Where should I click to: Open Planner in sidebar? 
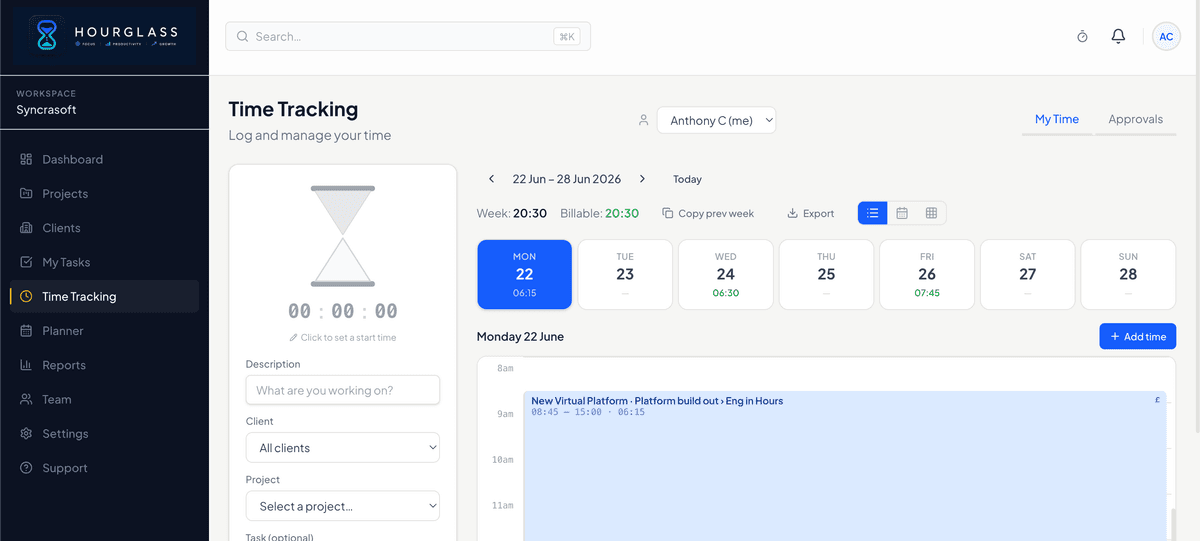[104, 331]
